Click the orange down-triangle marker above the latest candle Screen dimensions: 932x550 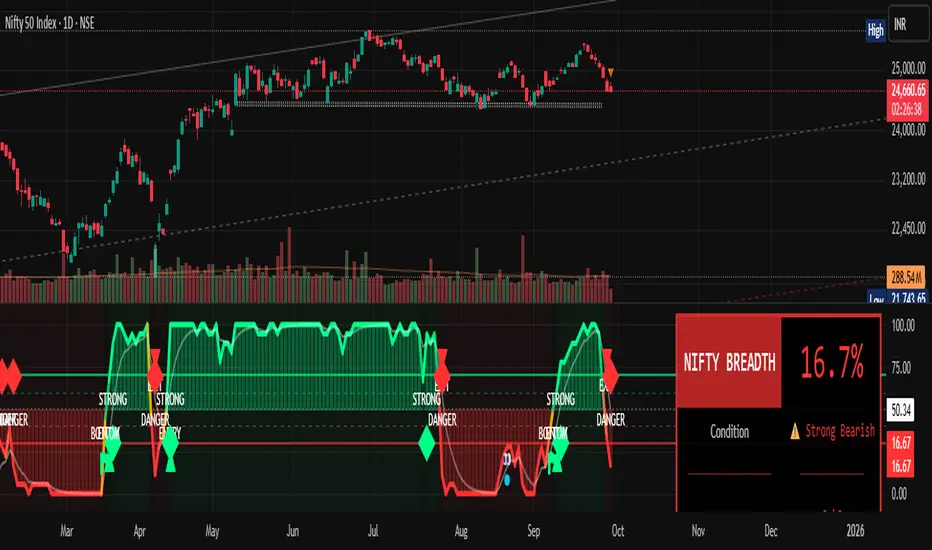(x=610, y=73)
